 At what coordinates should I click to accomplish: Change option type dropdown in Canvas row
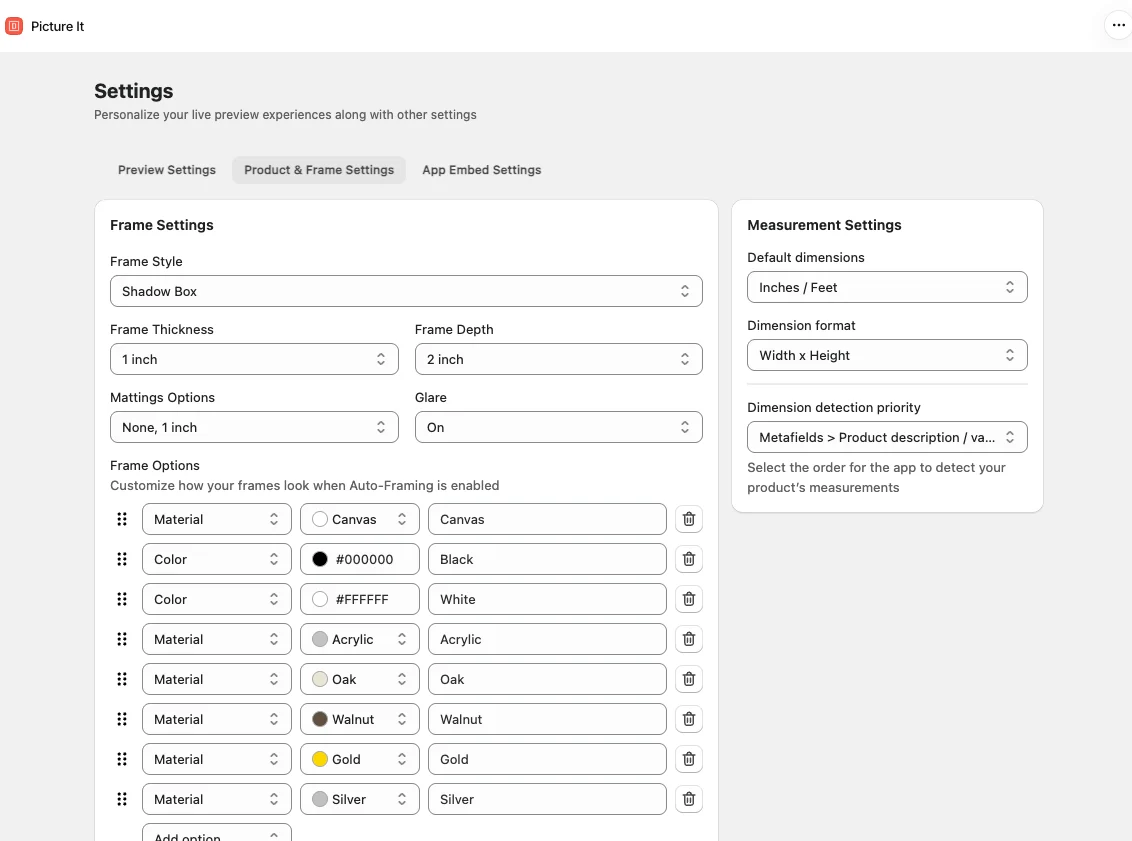click(217, 519)
